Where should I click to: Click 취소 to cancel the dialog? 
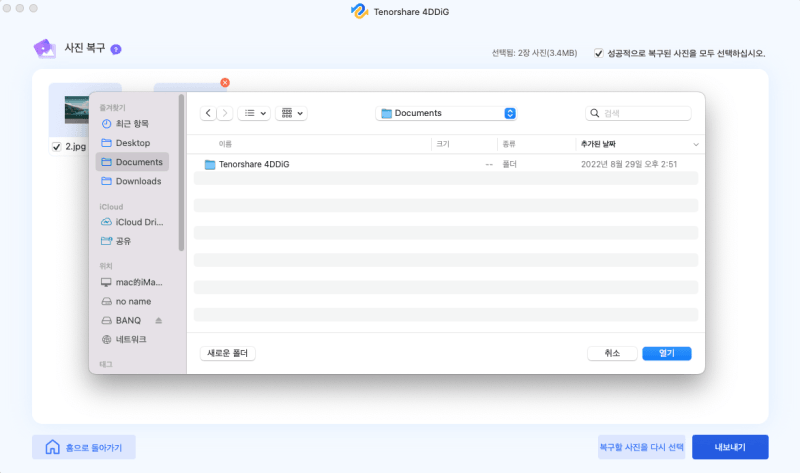coord(612,353)
